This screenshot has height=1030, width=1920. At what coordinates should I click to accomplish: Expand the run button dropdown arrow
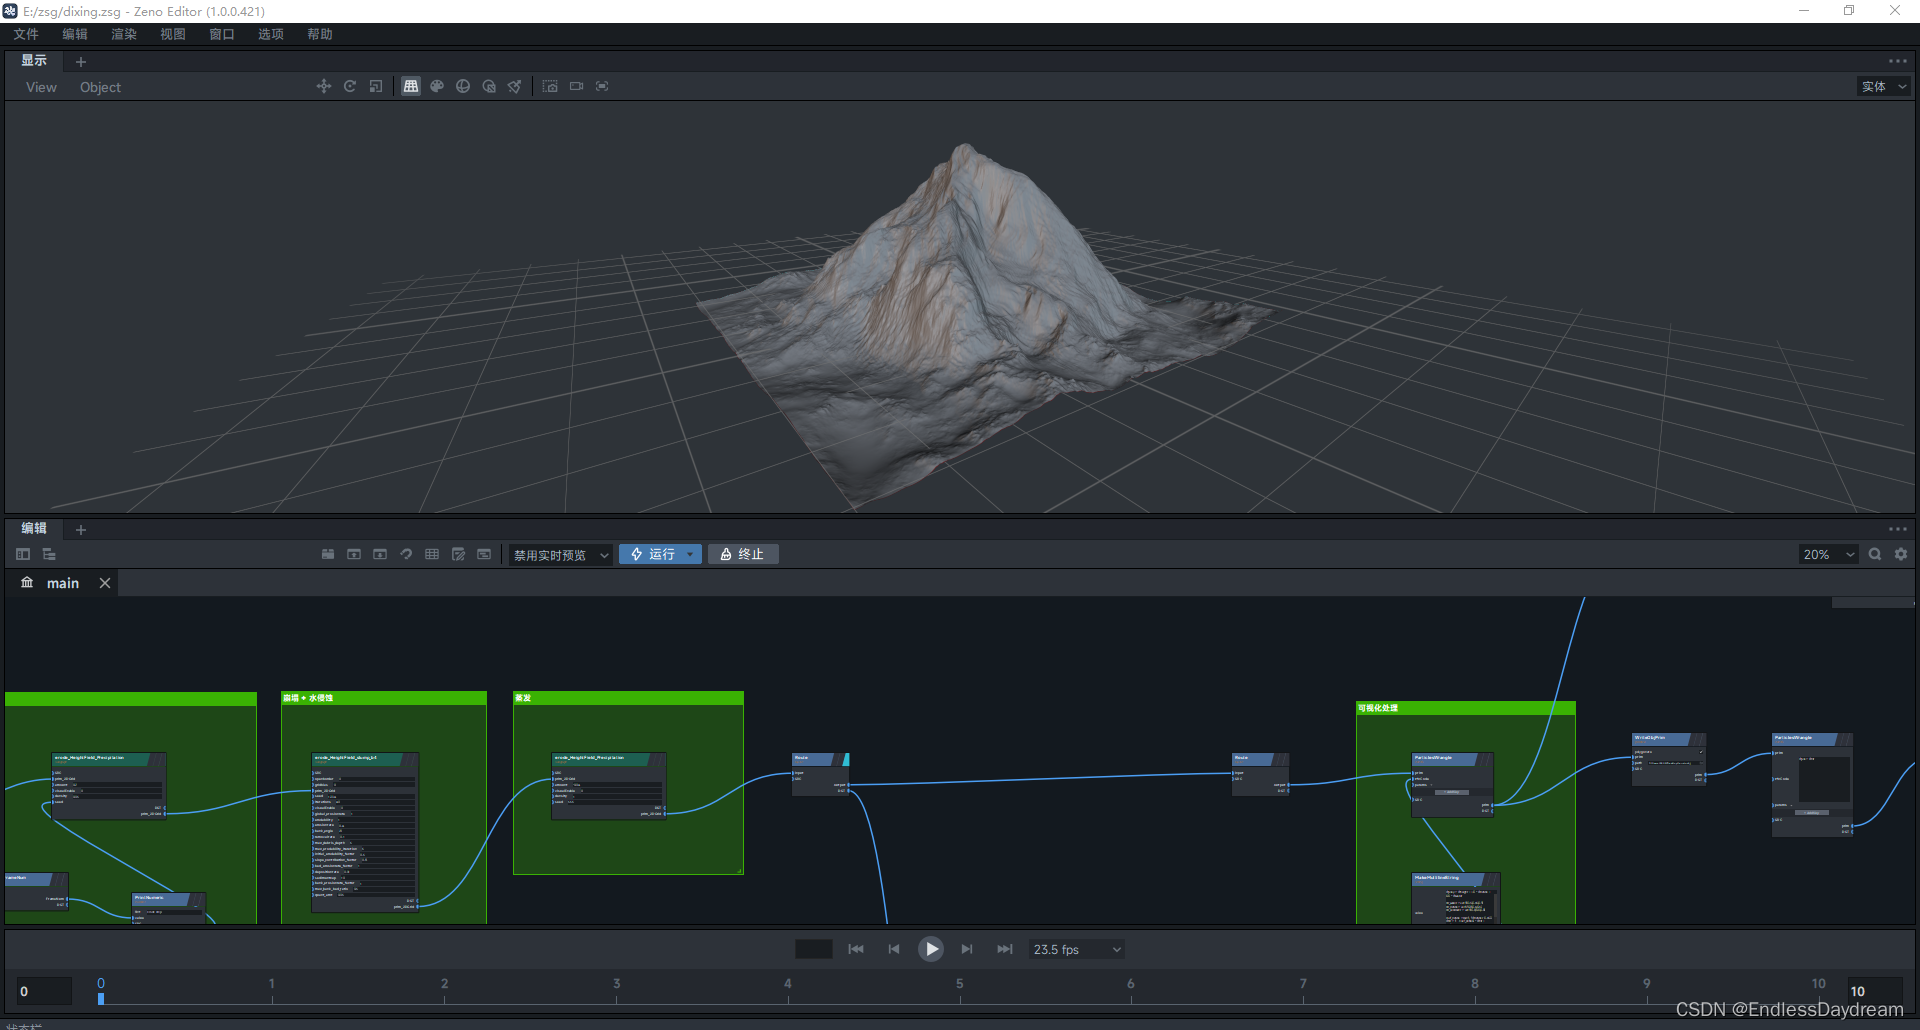click(x=690, y=554)
